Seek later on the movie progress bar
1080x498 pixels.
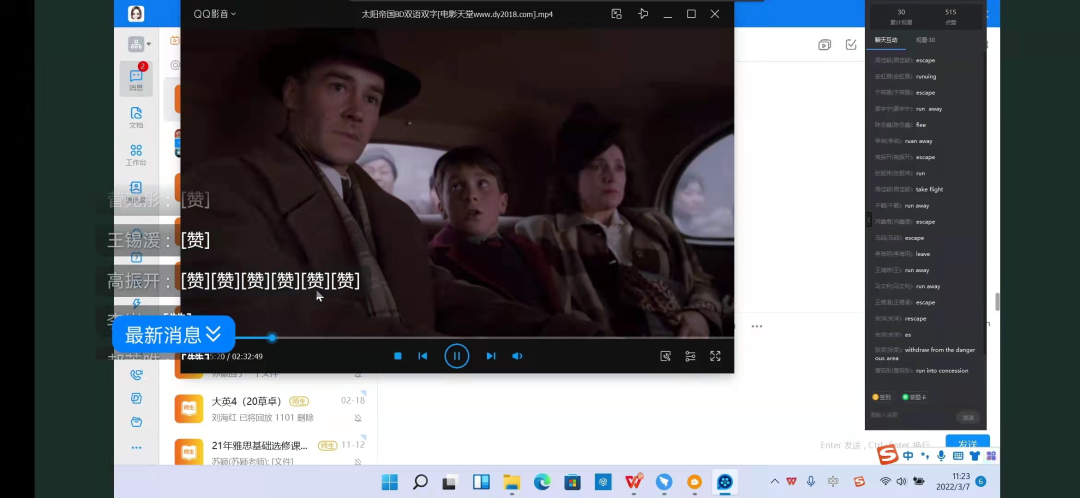503,338
